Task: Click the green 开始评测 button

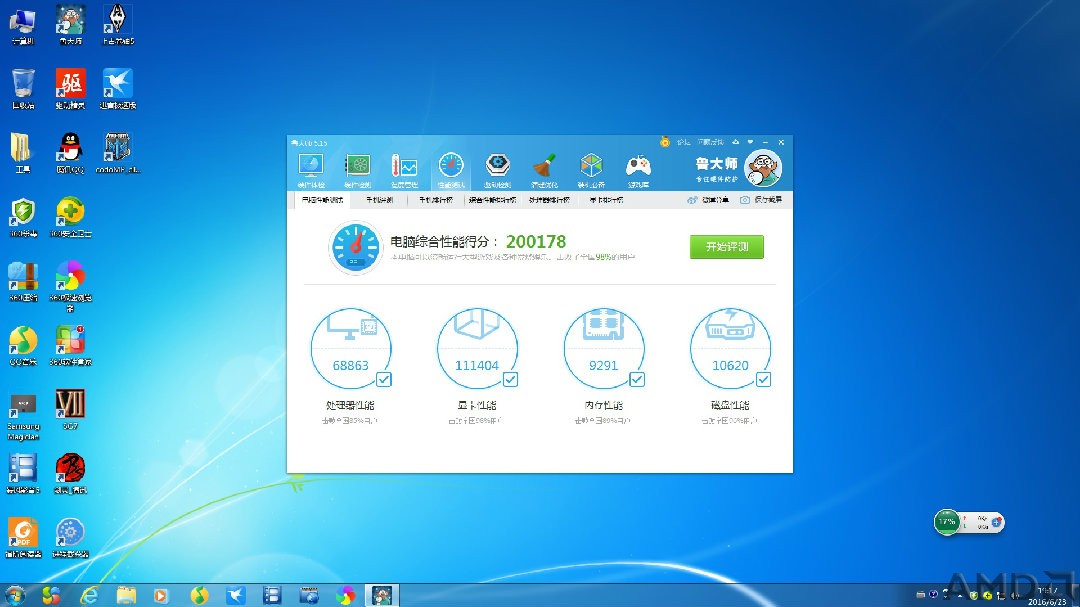Action: click(x=727, y=247)
